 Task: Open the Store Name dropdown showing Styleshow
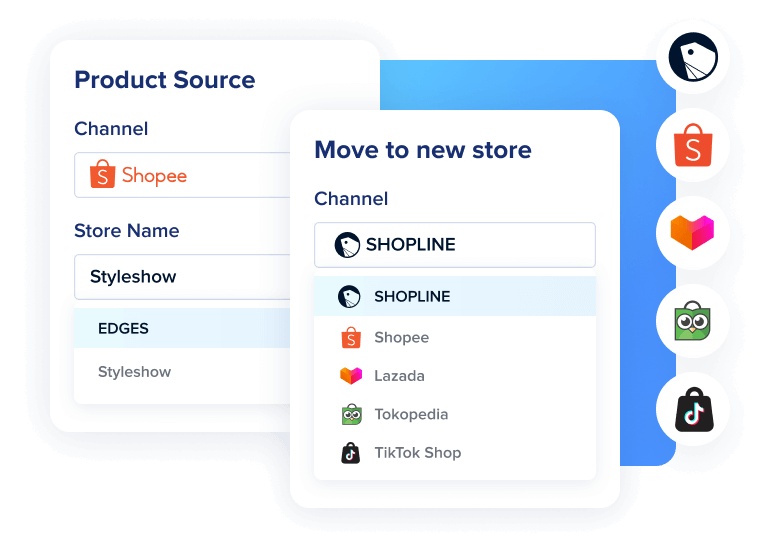tap(182, 277)
